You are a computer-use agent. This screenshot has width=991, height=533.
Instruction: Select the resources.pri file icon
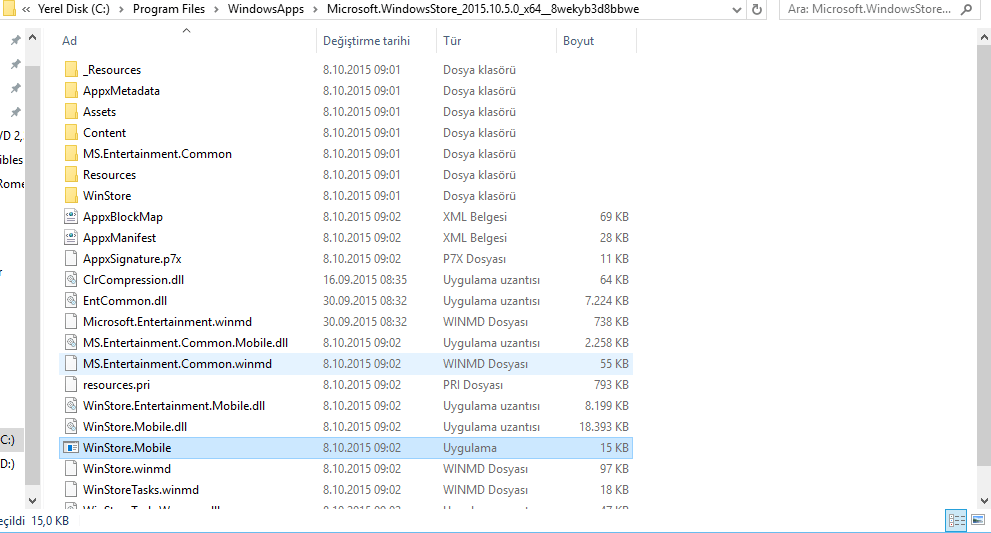(71, 384)
